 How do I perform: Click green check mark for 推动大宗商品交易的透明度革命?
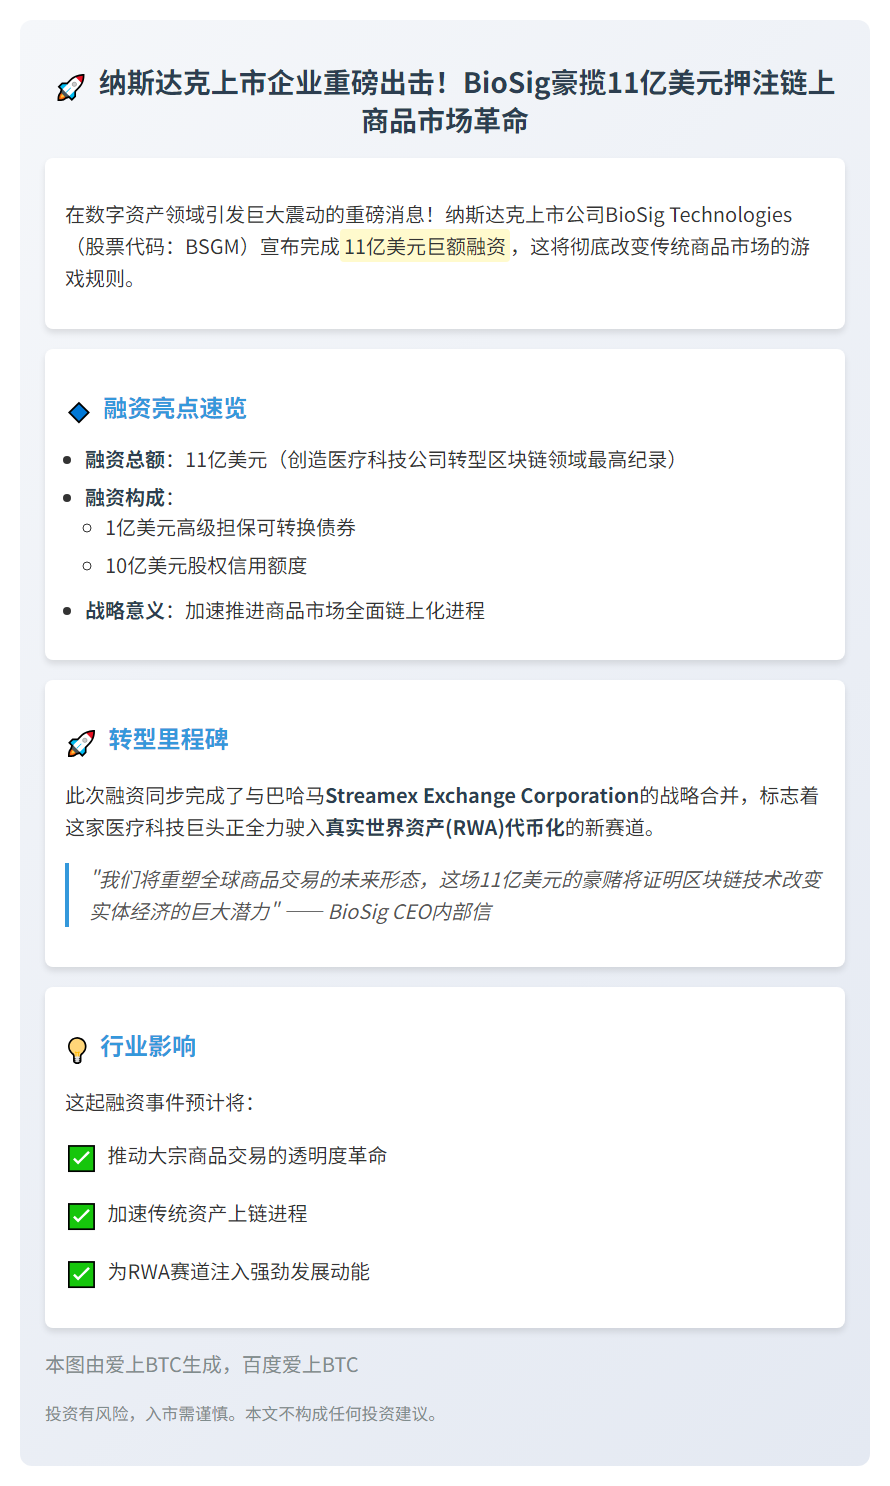coord(81,1158)
